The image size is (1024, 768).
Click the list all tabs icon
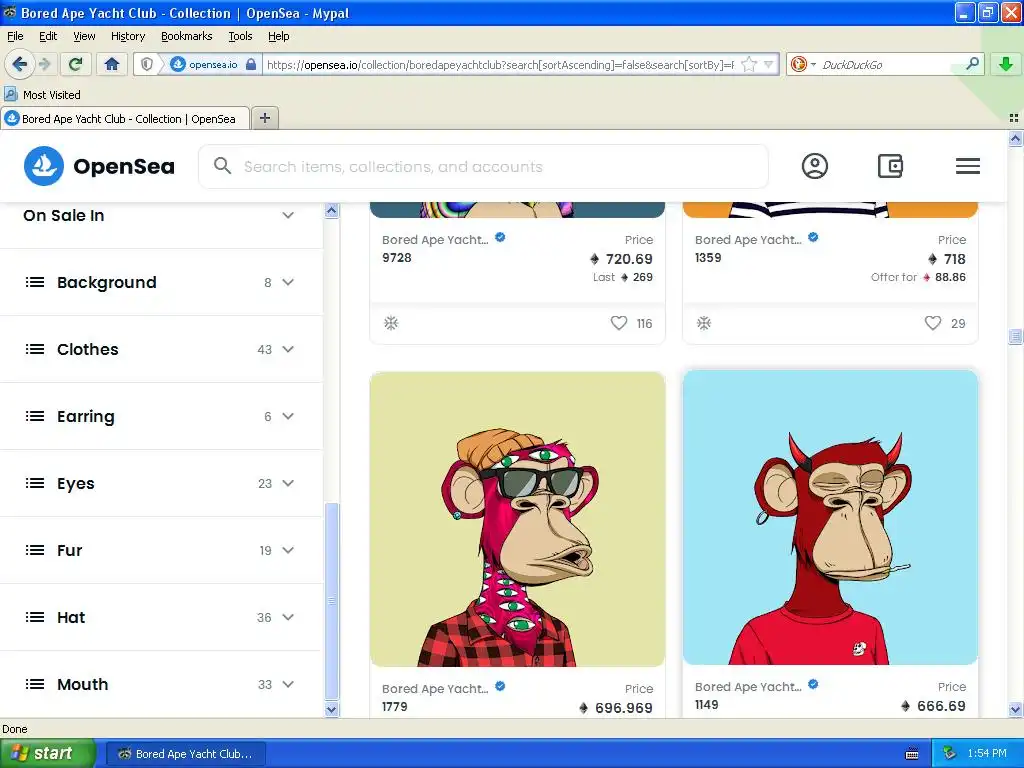coord(1014,118)
